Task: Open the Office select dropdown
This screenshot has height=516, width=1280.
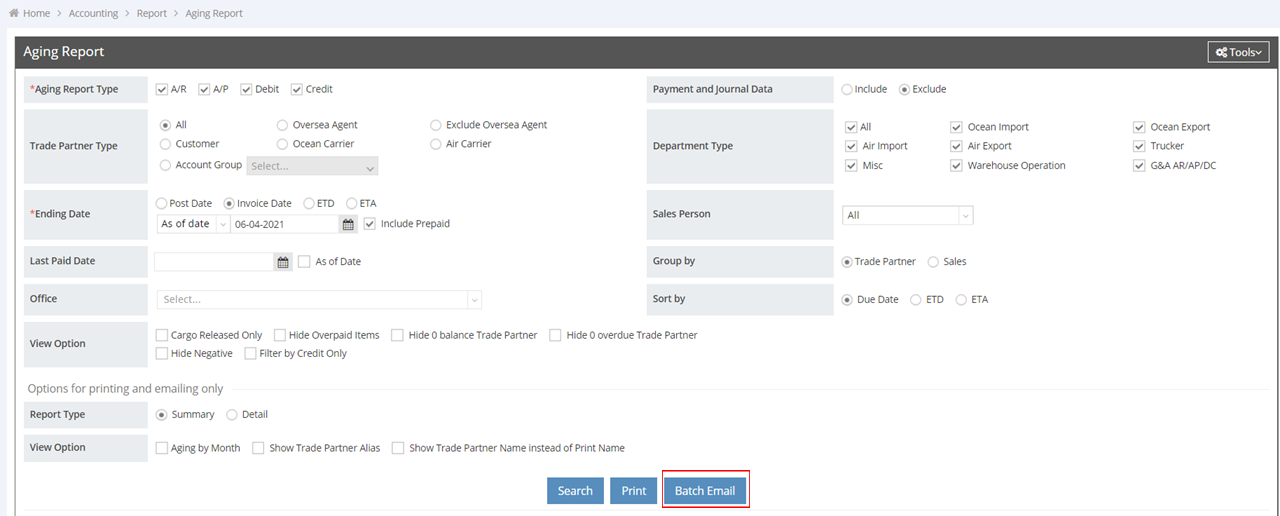Action: point(319,299)
